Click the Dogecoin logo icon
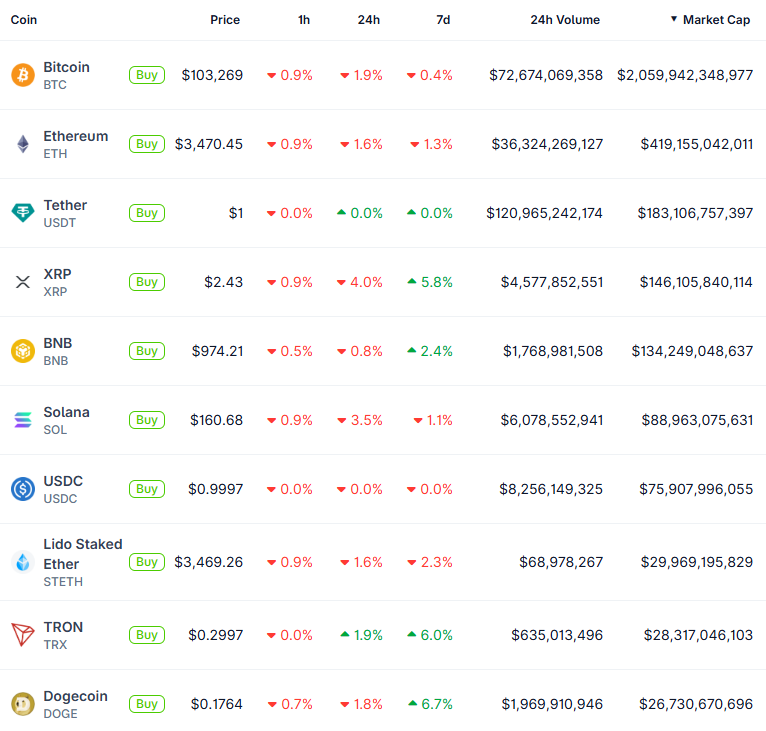Image resolution: width=766 pixels, height=731 pixels. 22,704
